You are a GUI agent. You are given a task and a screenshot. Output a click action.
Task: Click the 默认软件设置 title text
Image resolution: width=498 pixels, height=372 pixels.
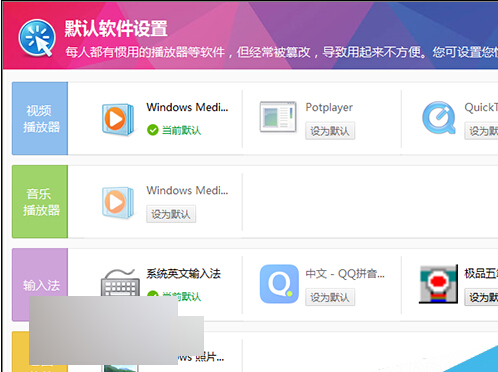(116, 29)
